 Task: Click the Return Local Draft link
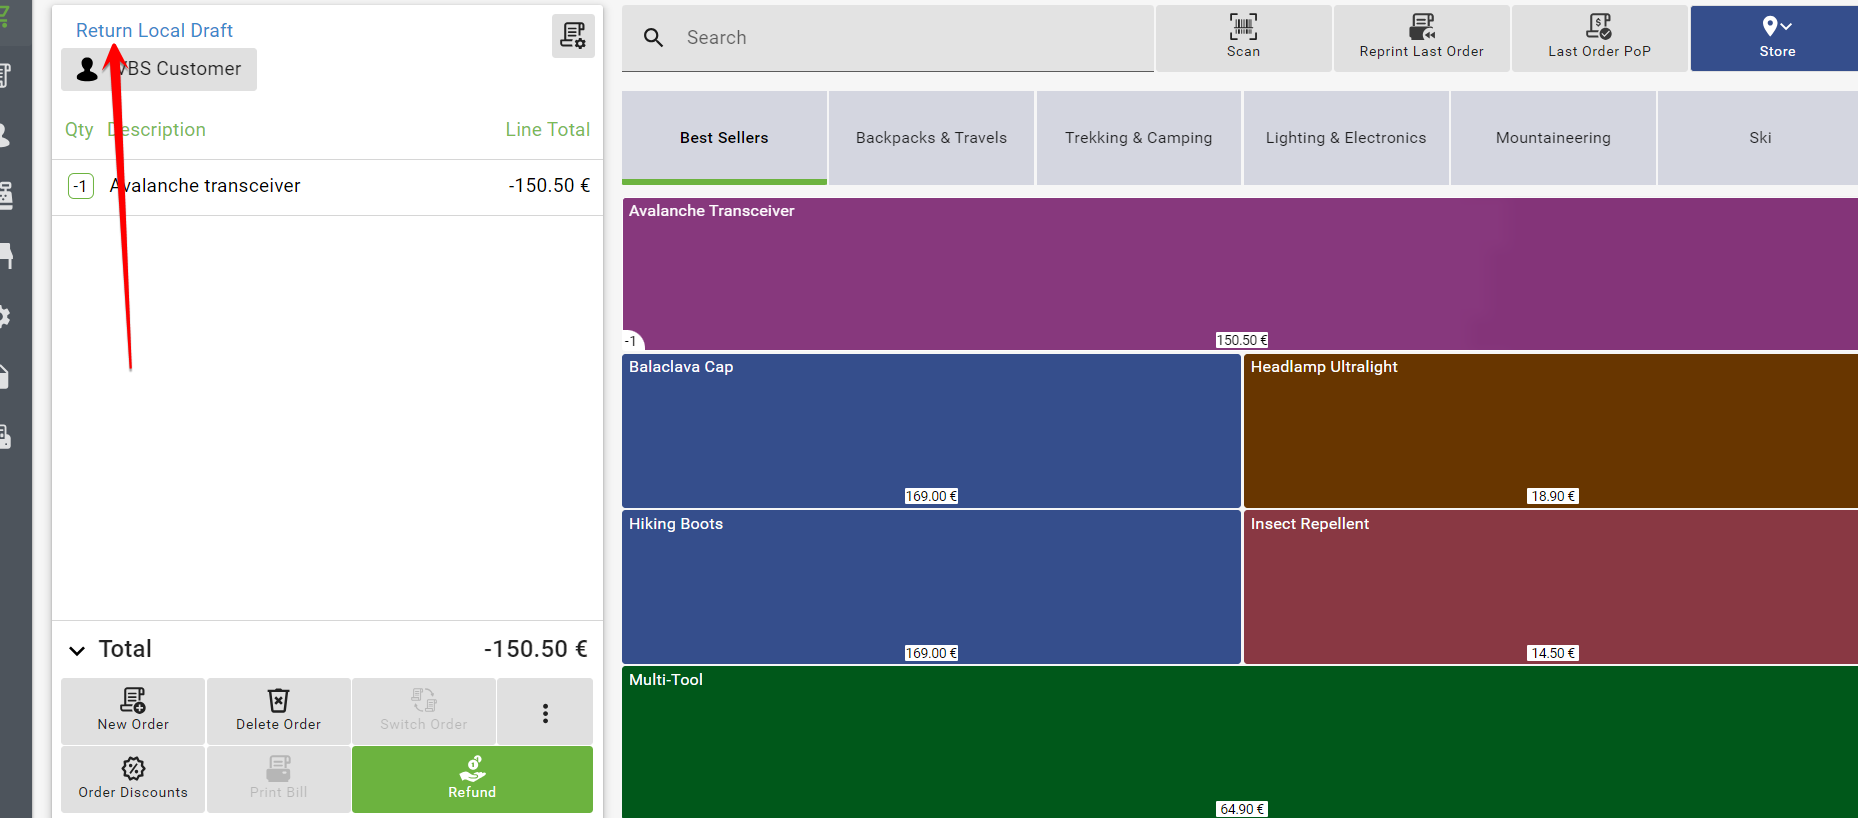tap(154, 30)
